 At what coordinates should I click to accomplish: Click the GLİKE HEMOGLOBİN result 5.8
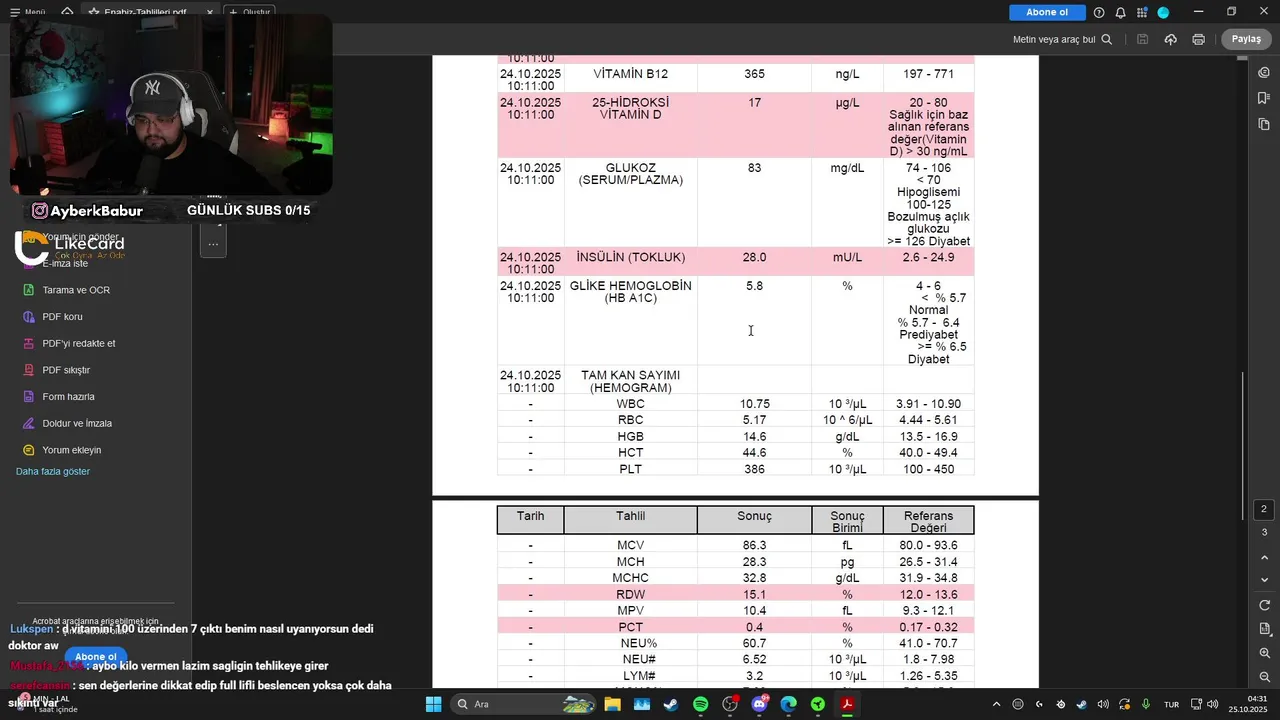[x=754, y=286]
